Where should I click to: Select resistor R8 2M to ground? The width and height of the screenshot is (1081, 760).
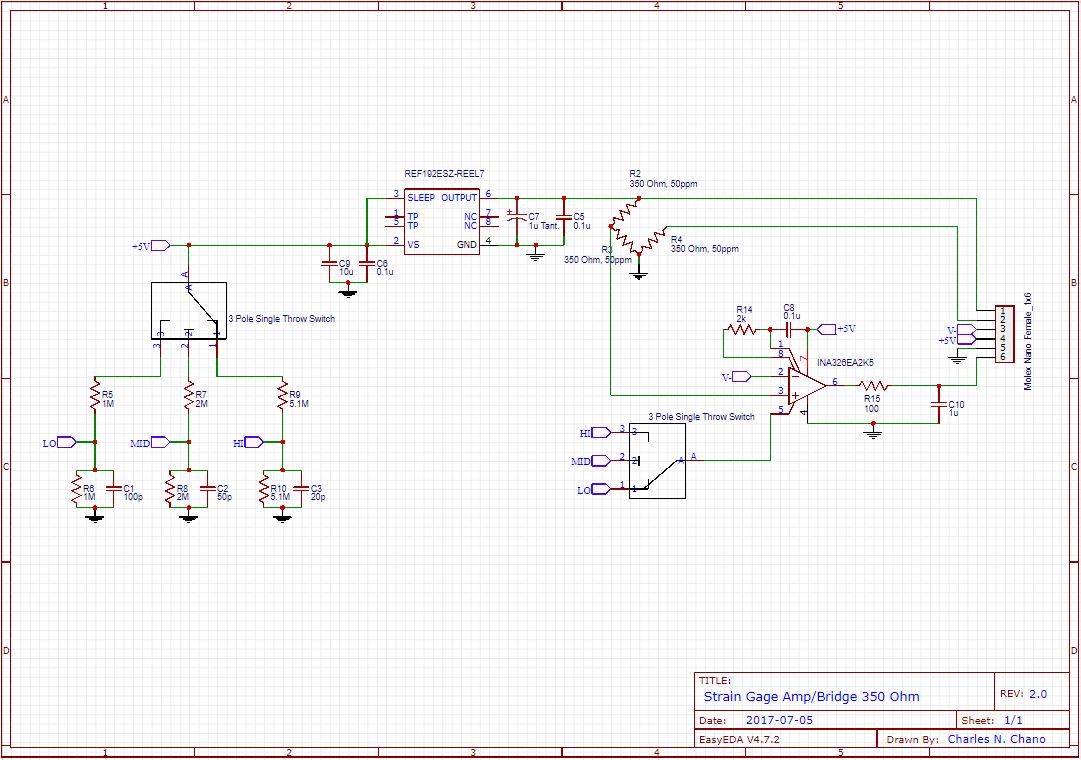(x=170, y=489)
